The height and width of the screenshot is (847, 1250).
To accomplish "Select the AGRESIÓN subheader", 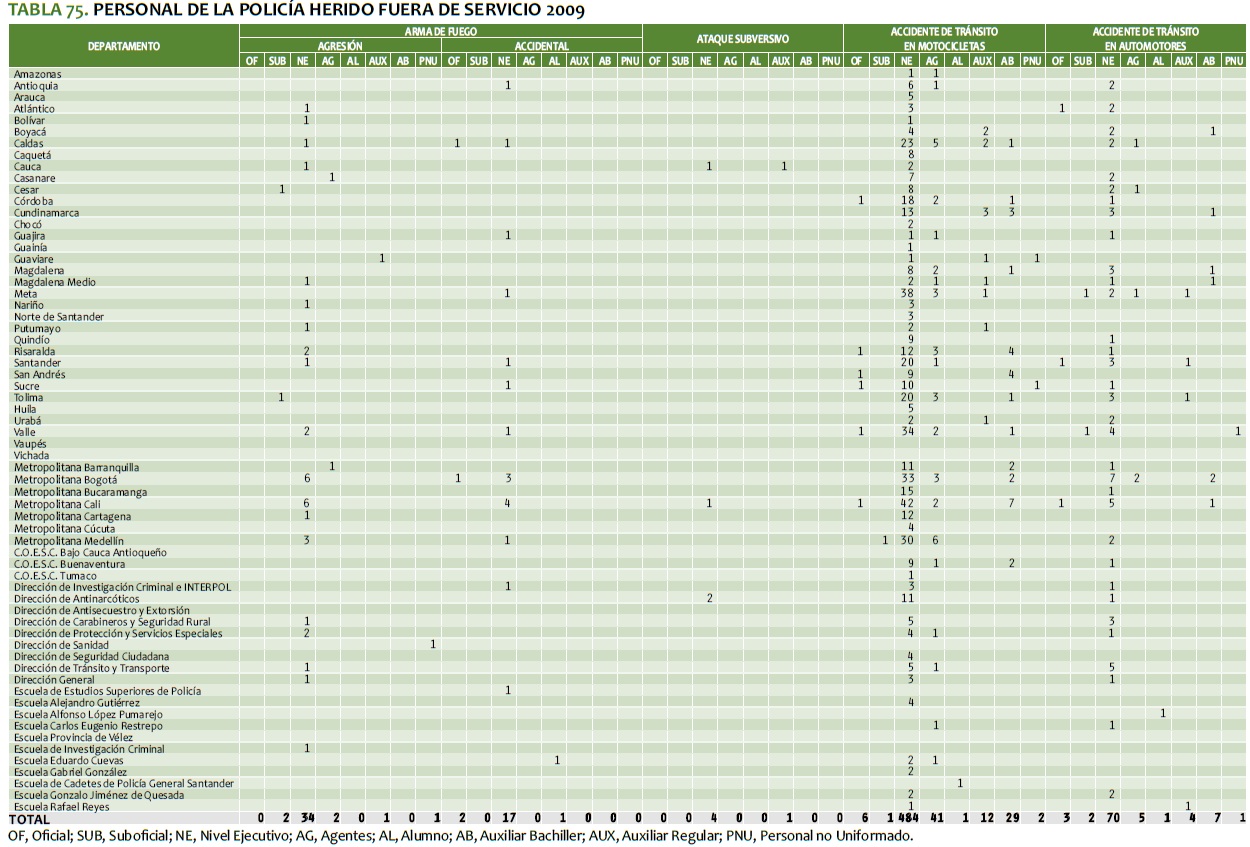I will point(340,46).
